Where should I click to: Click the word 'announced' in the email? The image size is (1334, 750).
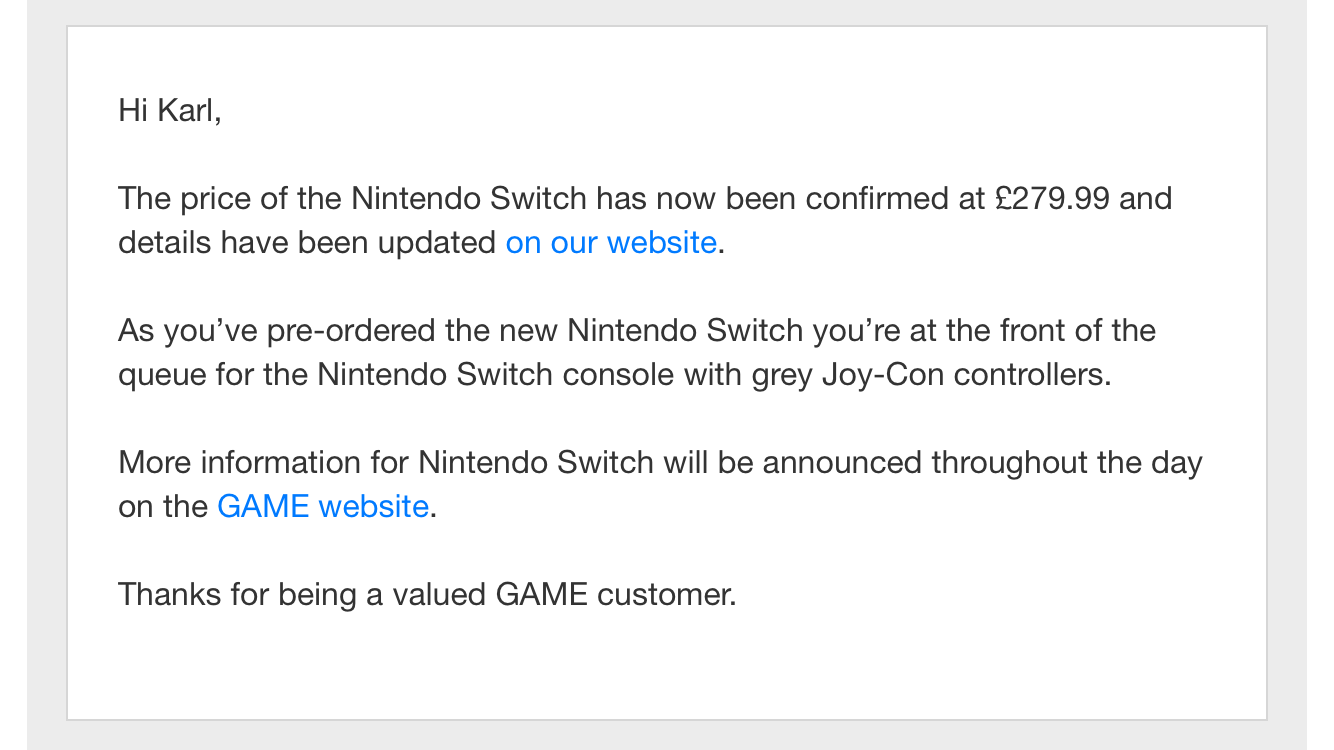click(x=843, y=463)
